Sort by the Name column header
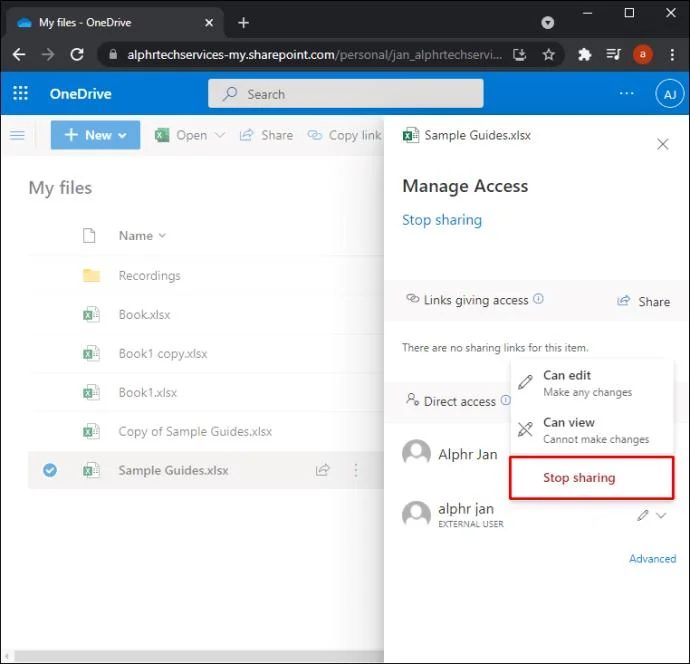This screenshot has height=664, width=690. tap(142, 235)
